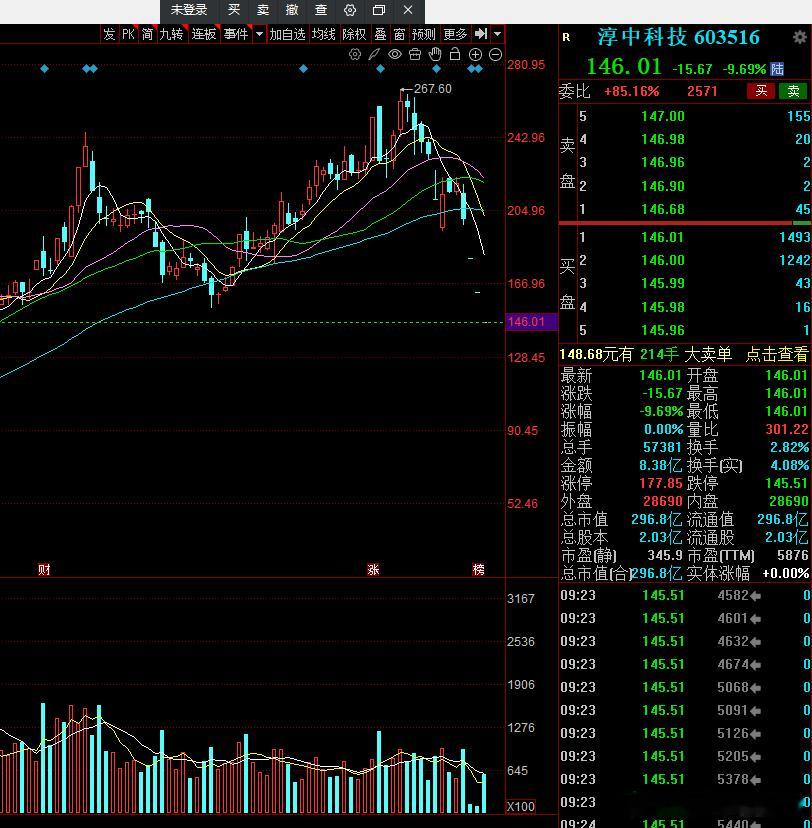Open the 更多 menu
This screenshot has height=828, width=812.
(455, 34)
